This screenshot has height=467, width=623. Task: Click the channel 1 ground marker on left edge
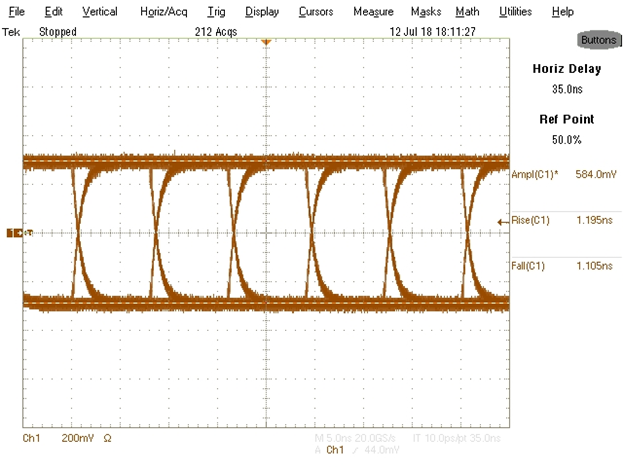tap(14, 233)
